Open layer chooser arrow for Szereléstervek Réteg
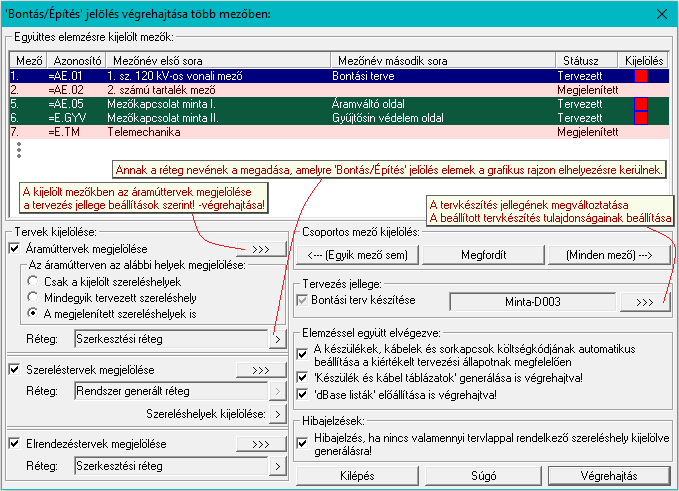Viewport: 679px width, 491px height. tap(278, 391)
